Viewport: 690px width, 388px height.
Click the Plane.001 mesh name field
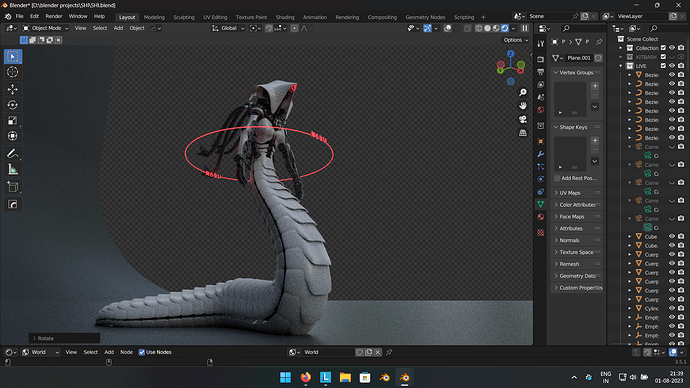pos(579,58)
